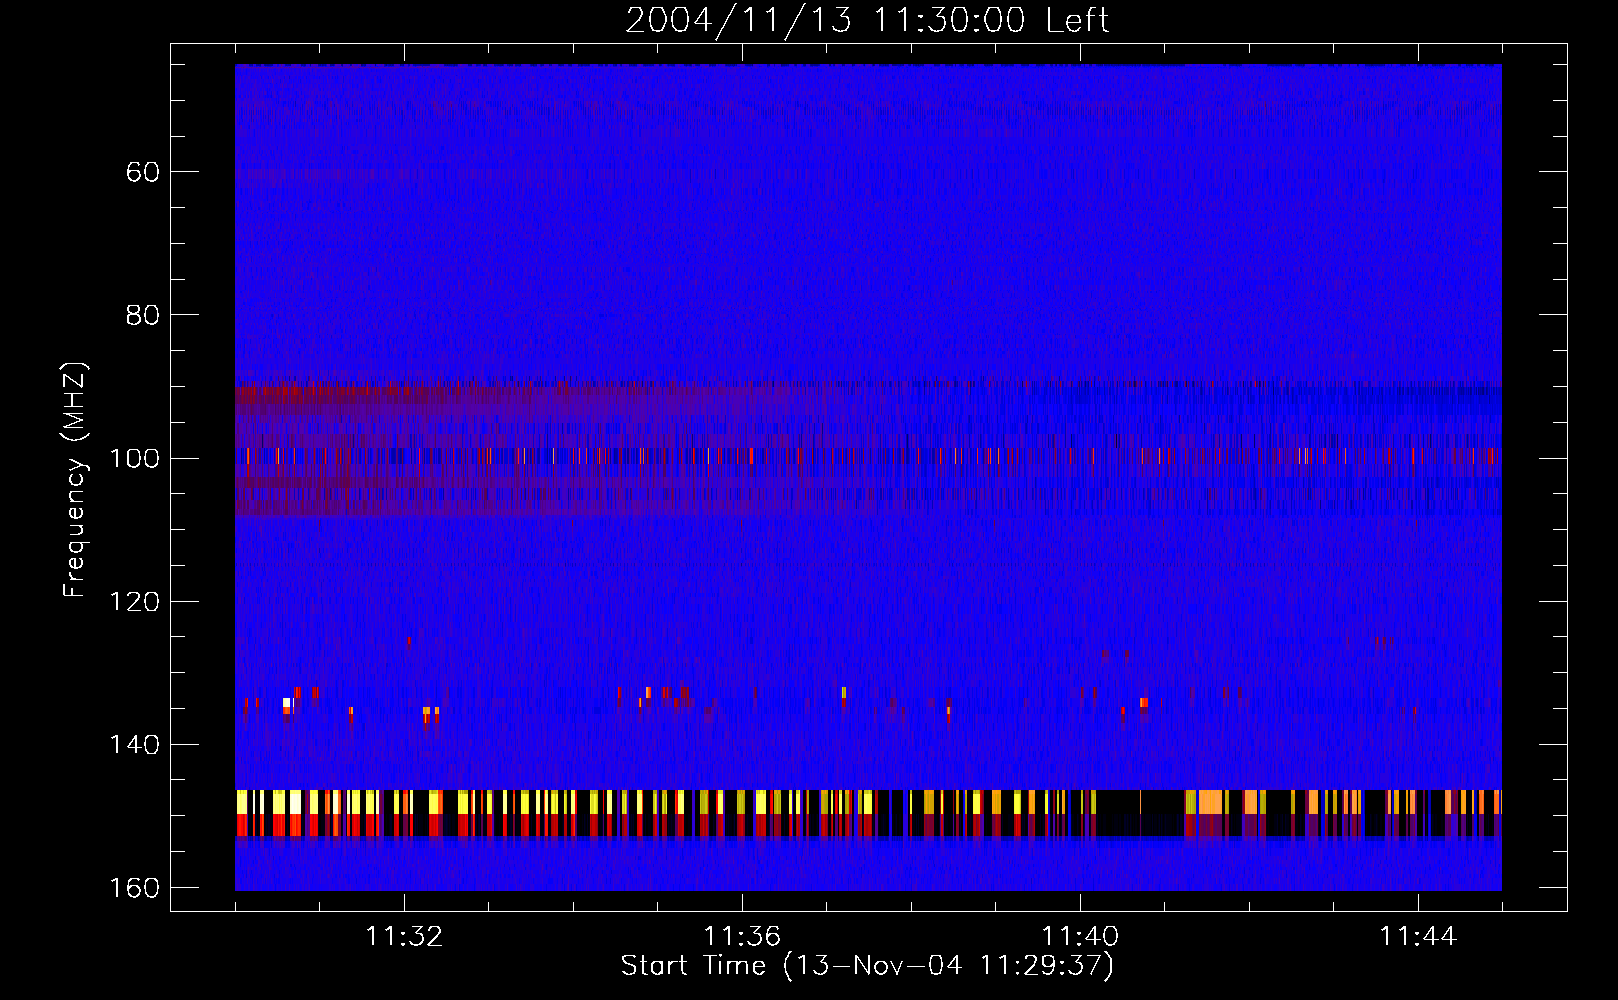Click the bright white burst near 134 MHz
The image size is (1618, 1000).
[x=287, y=703]
